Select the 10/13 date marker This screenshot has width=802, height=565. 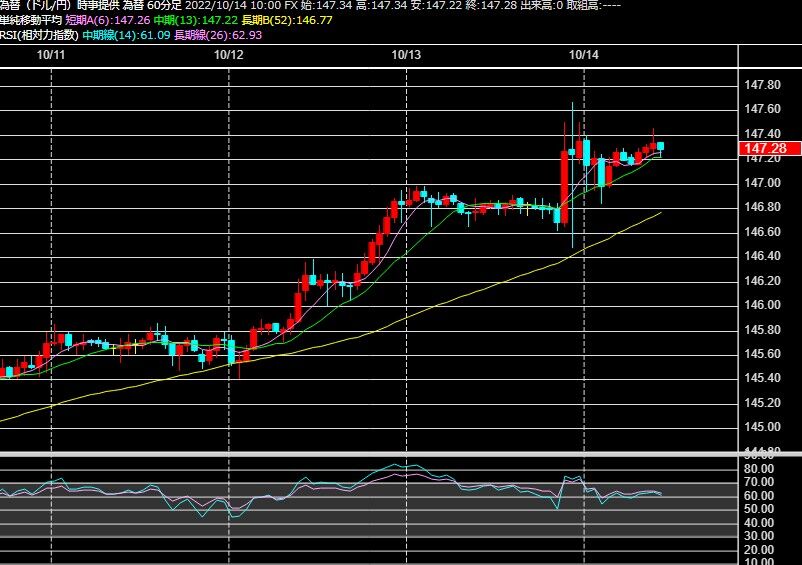406,55
